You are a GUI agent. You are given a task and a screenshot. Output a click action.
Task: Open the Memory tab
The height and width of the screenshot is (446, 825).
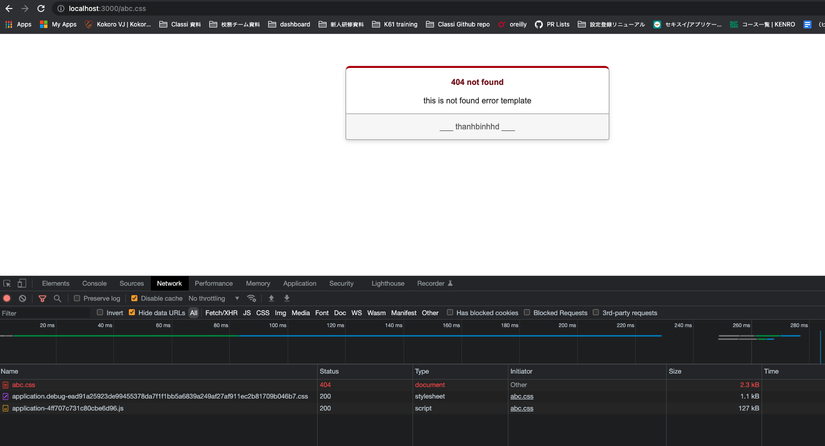point(258,283)
